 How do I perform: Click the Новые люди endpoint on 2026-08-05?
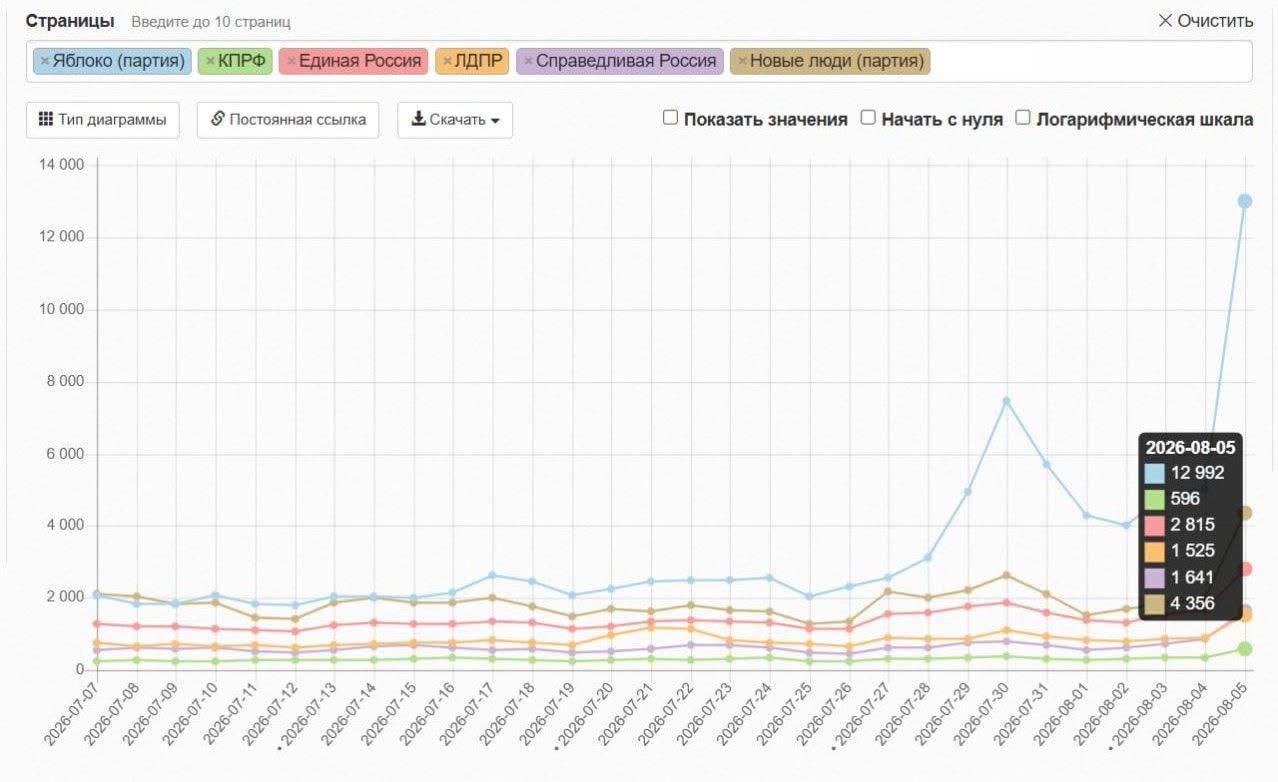1245,513
